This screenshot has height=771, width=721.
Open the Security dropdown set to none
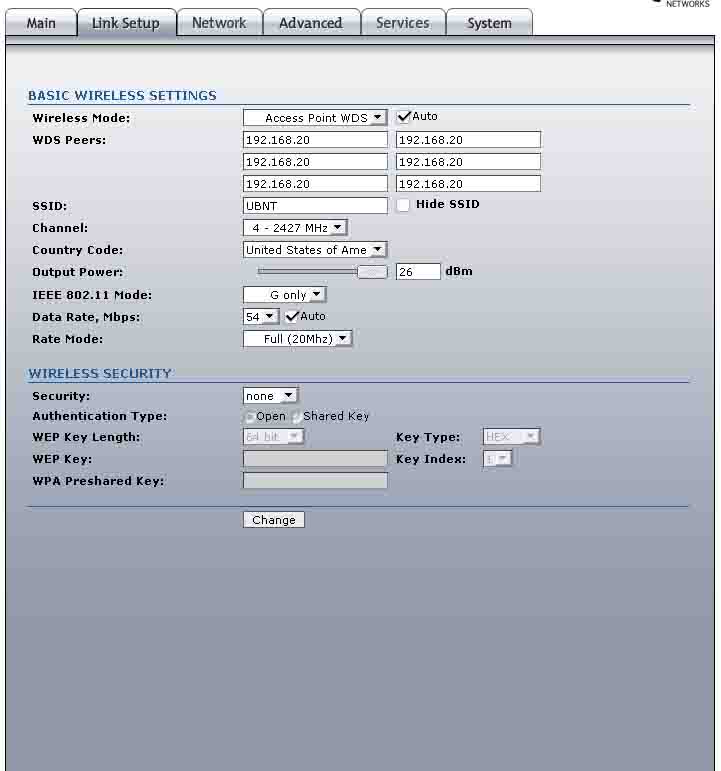pyautogui.click(x=270, y=396)
